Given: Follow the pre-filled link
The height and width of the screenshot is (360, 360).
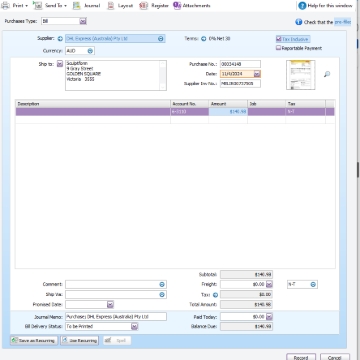Looking at the screenshot, I should pos(342,22).
